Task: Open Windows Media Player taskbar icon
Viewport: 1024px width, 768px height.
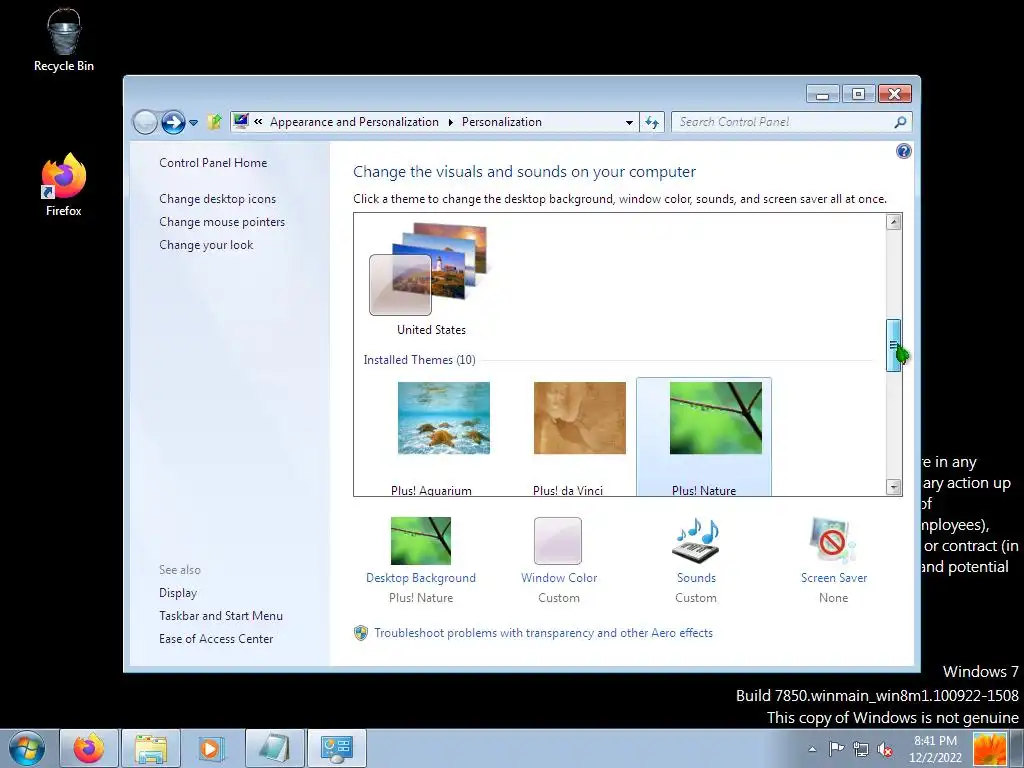Action: point(210,748)
